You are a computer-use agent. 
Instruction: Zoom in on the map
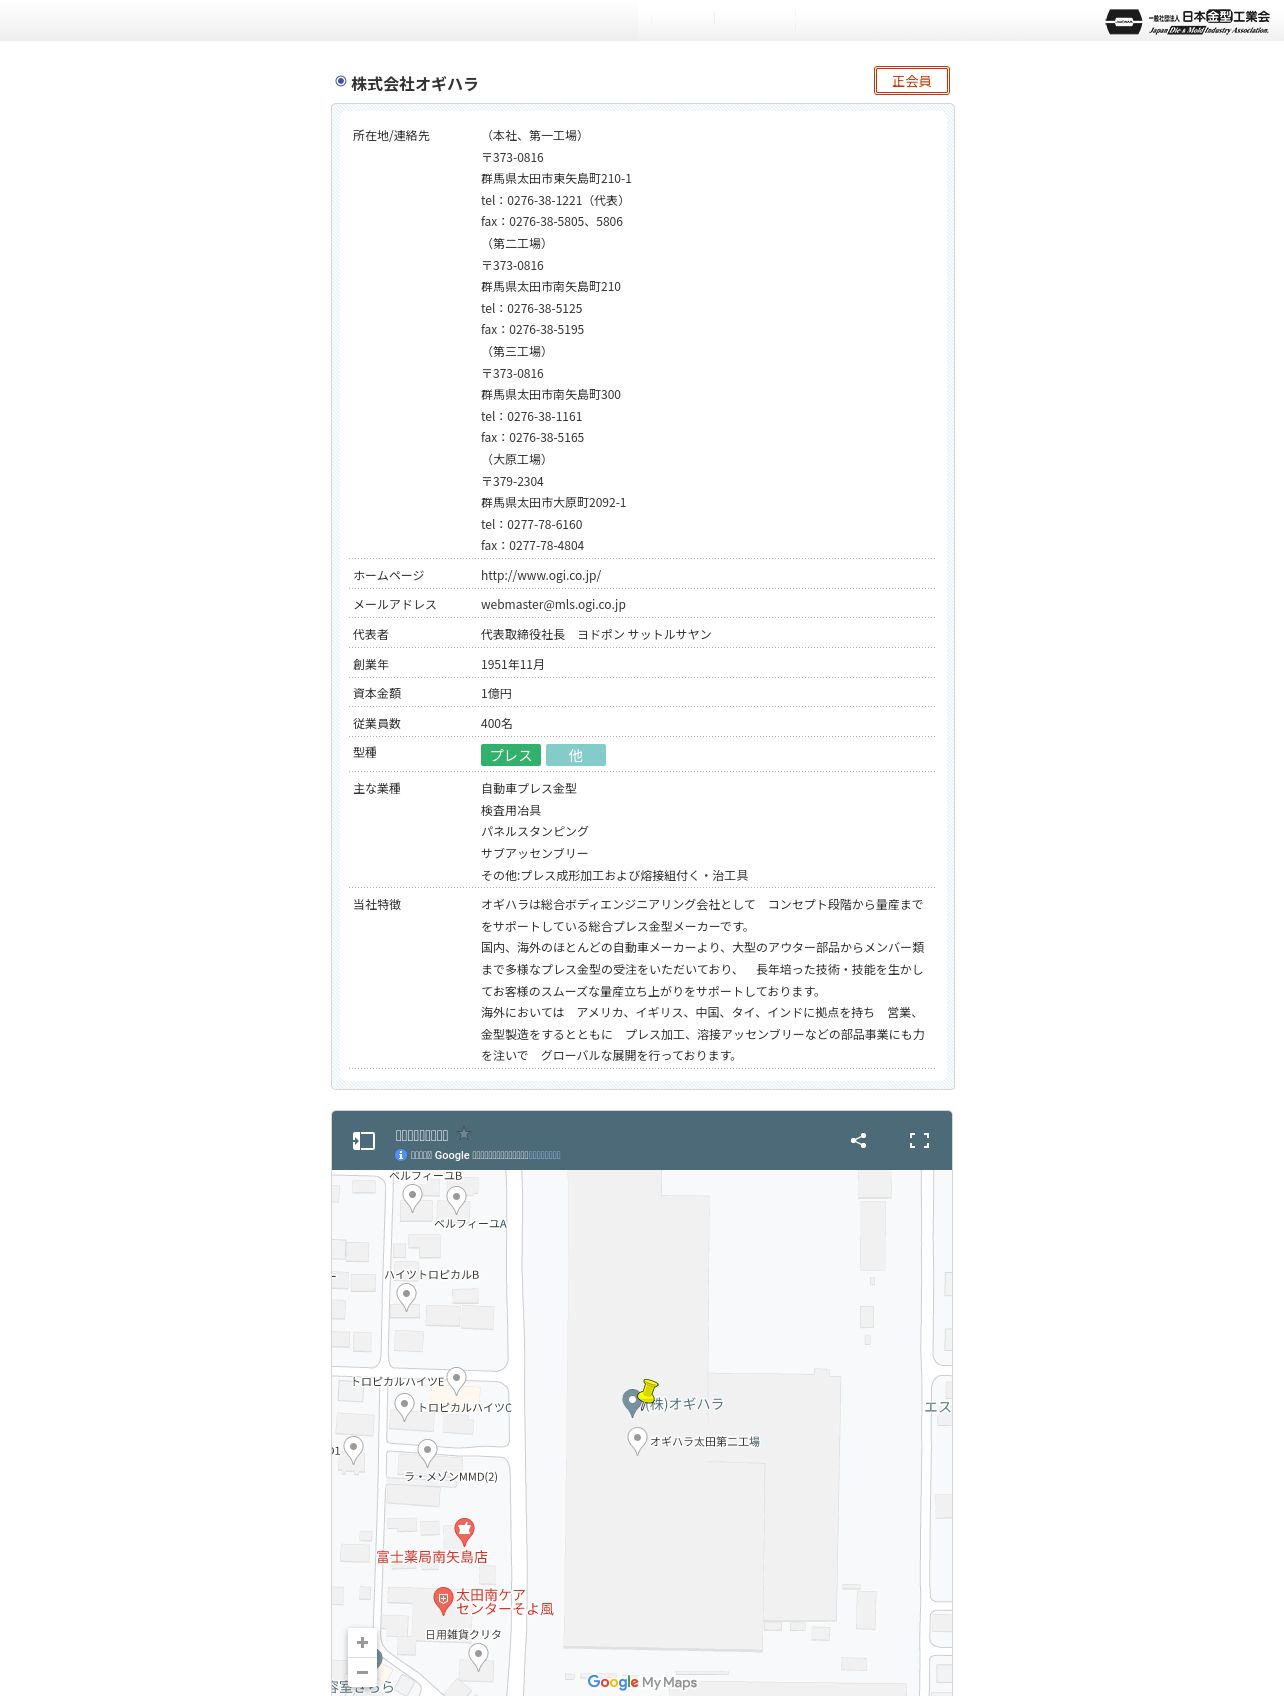pos(362,1643)
